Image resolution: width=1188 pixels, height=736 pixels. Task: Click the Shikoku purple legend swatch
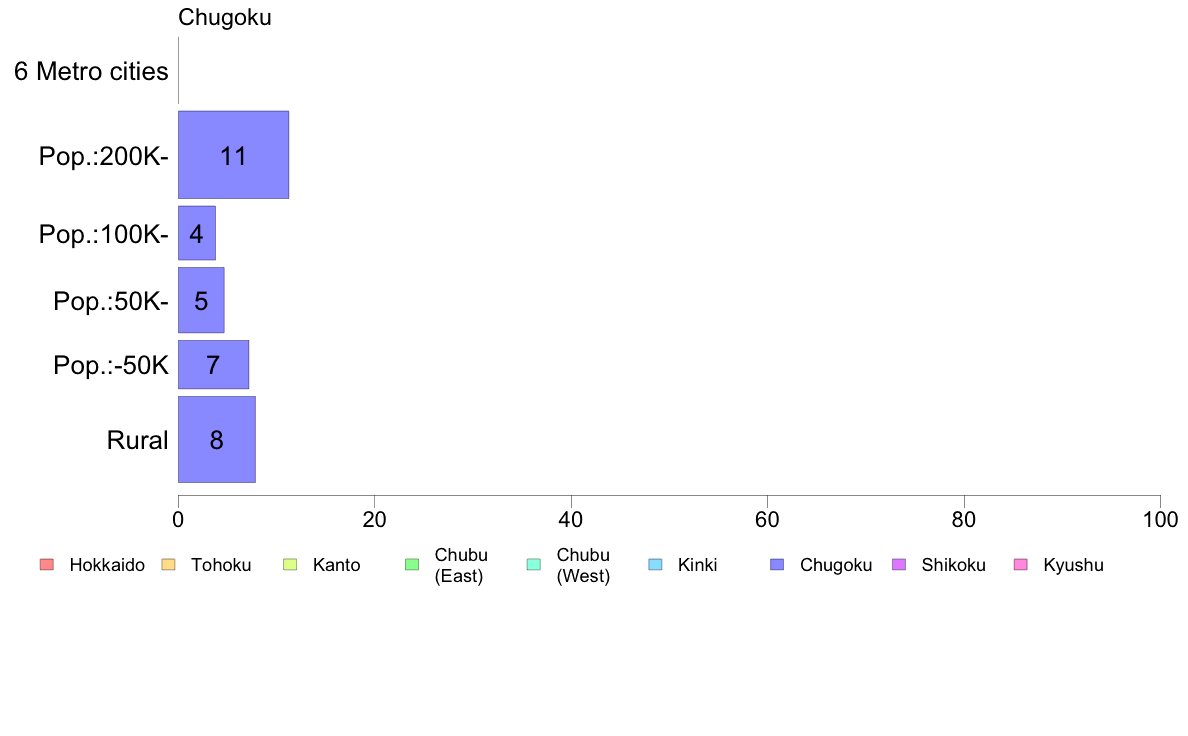899,565
